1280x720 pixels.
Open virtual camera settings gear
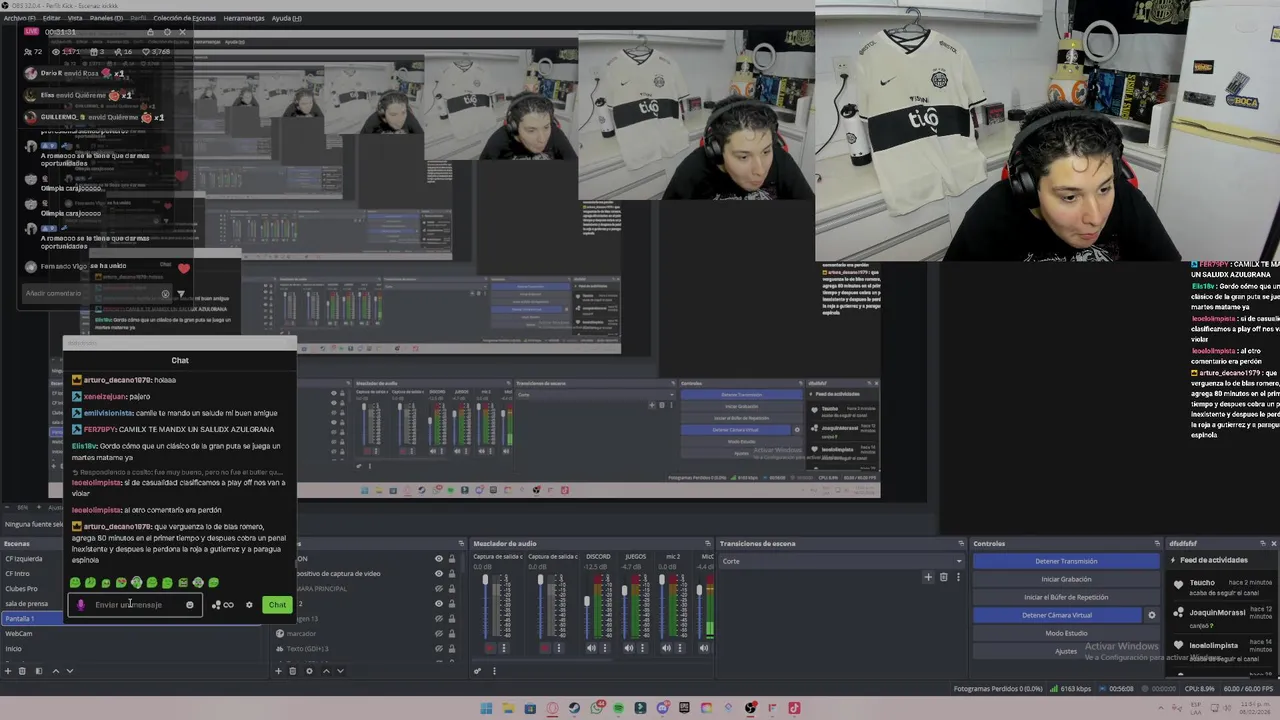tap(1152, 615)
